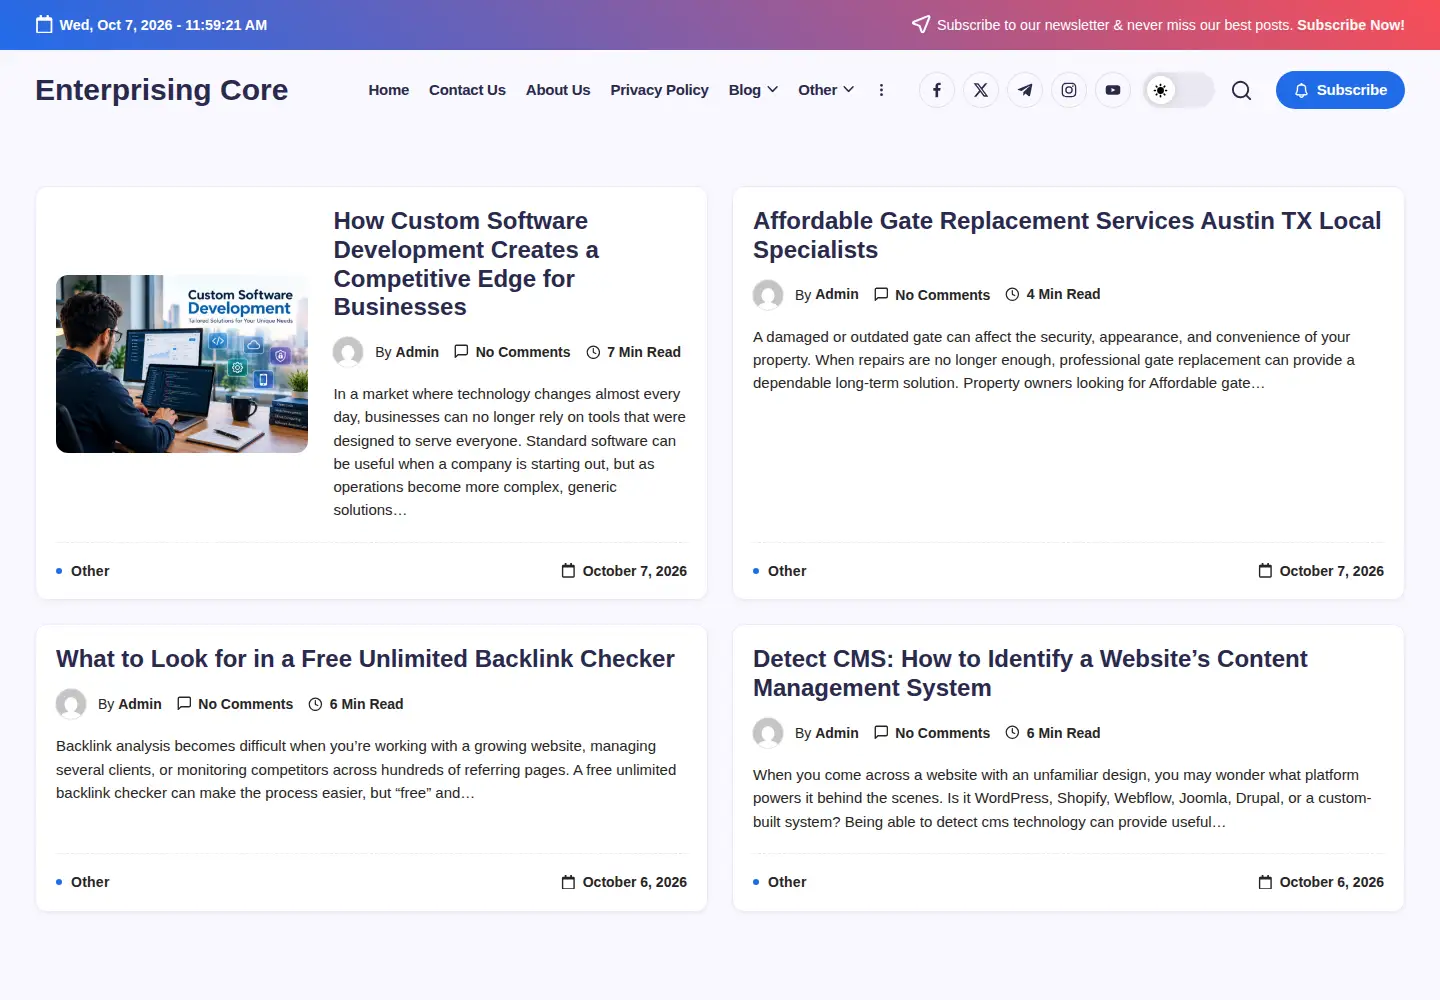Click No Comments on Gate Replacement post
The height and width of the screenshot is (1000, 1440).
[942, 295]
